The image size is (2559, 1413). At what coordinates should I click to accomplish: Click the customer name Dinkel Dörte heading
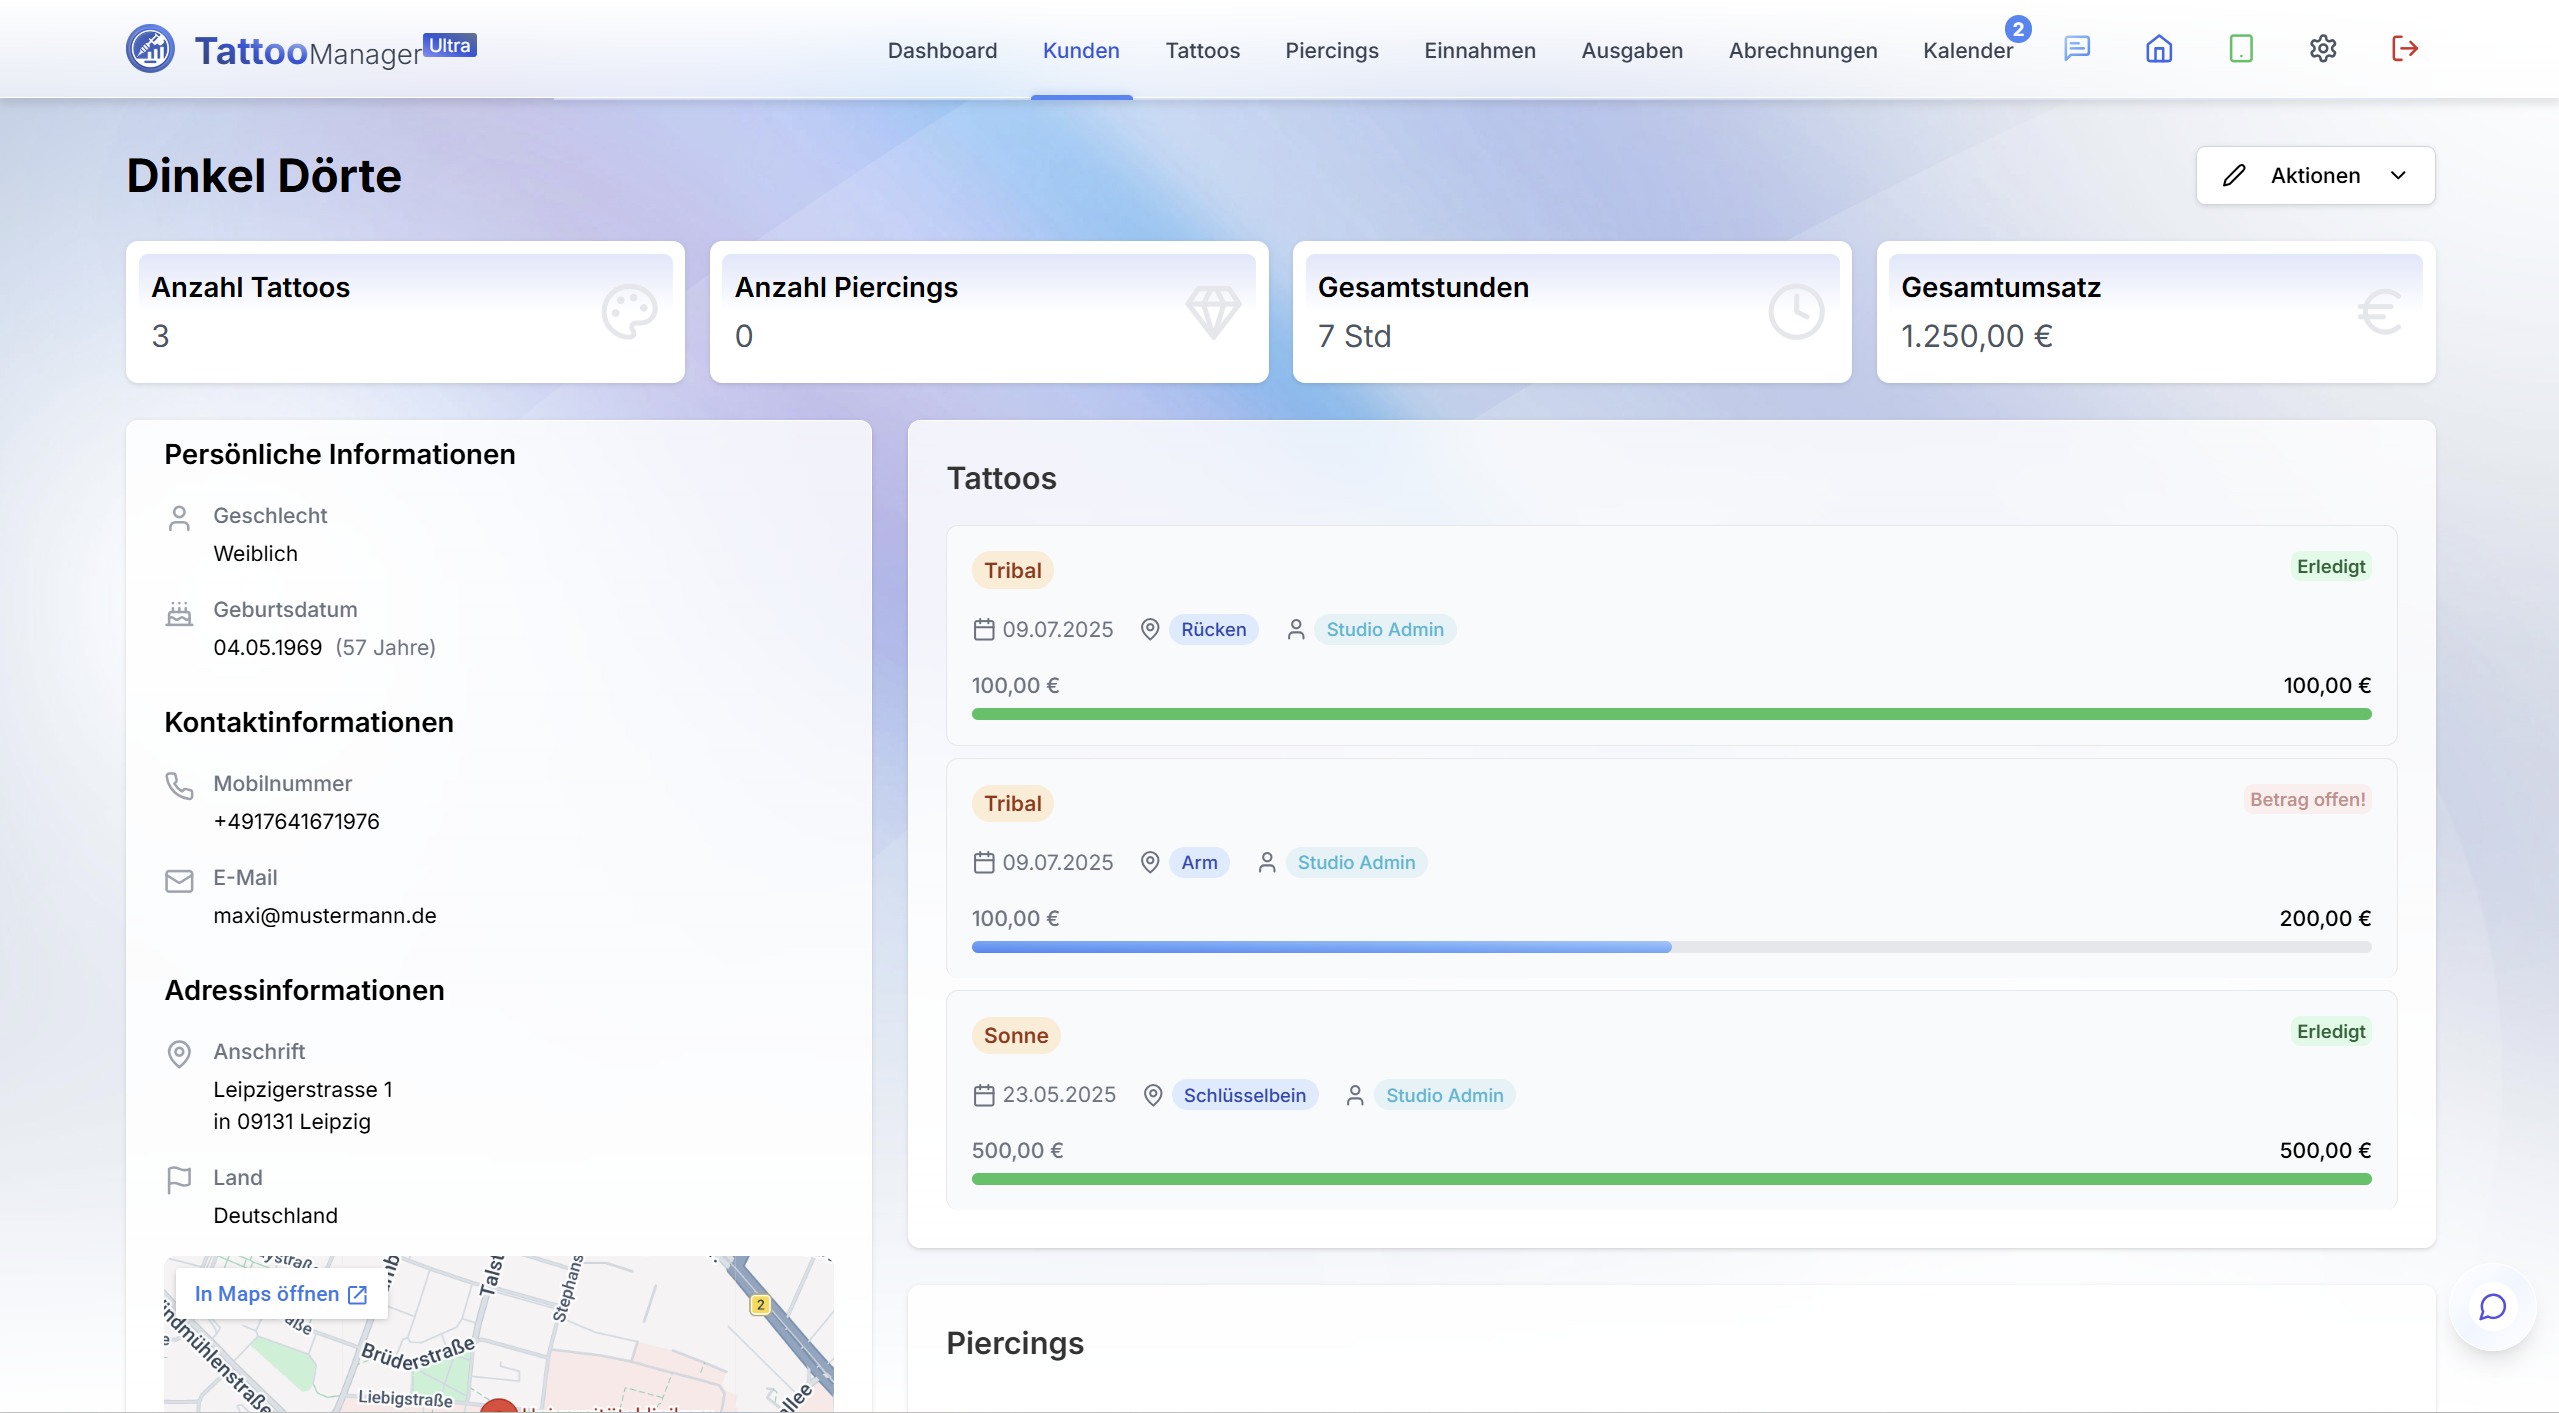264,176
